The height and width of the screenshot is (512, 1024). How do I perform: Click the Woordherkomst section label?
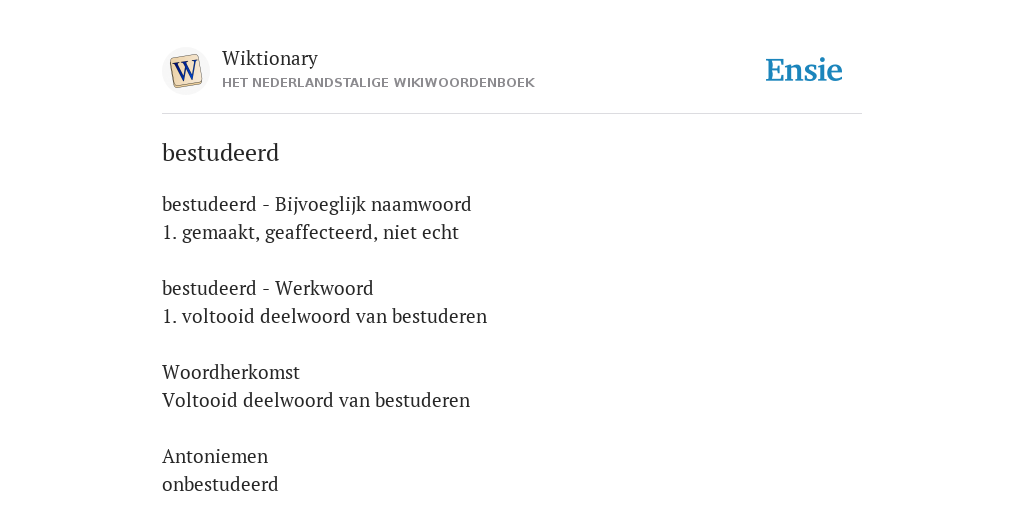[231, 372]
